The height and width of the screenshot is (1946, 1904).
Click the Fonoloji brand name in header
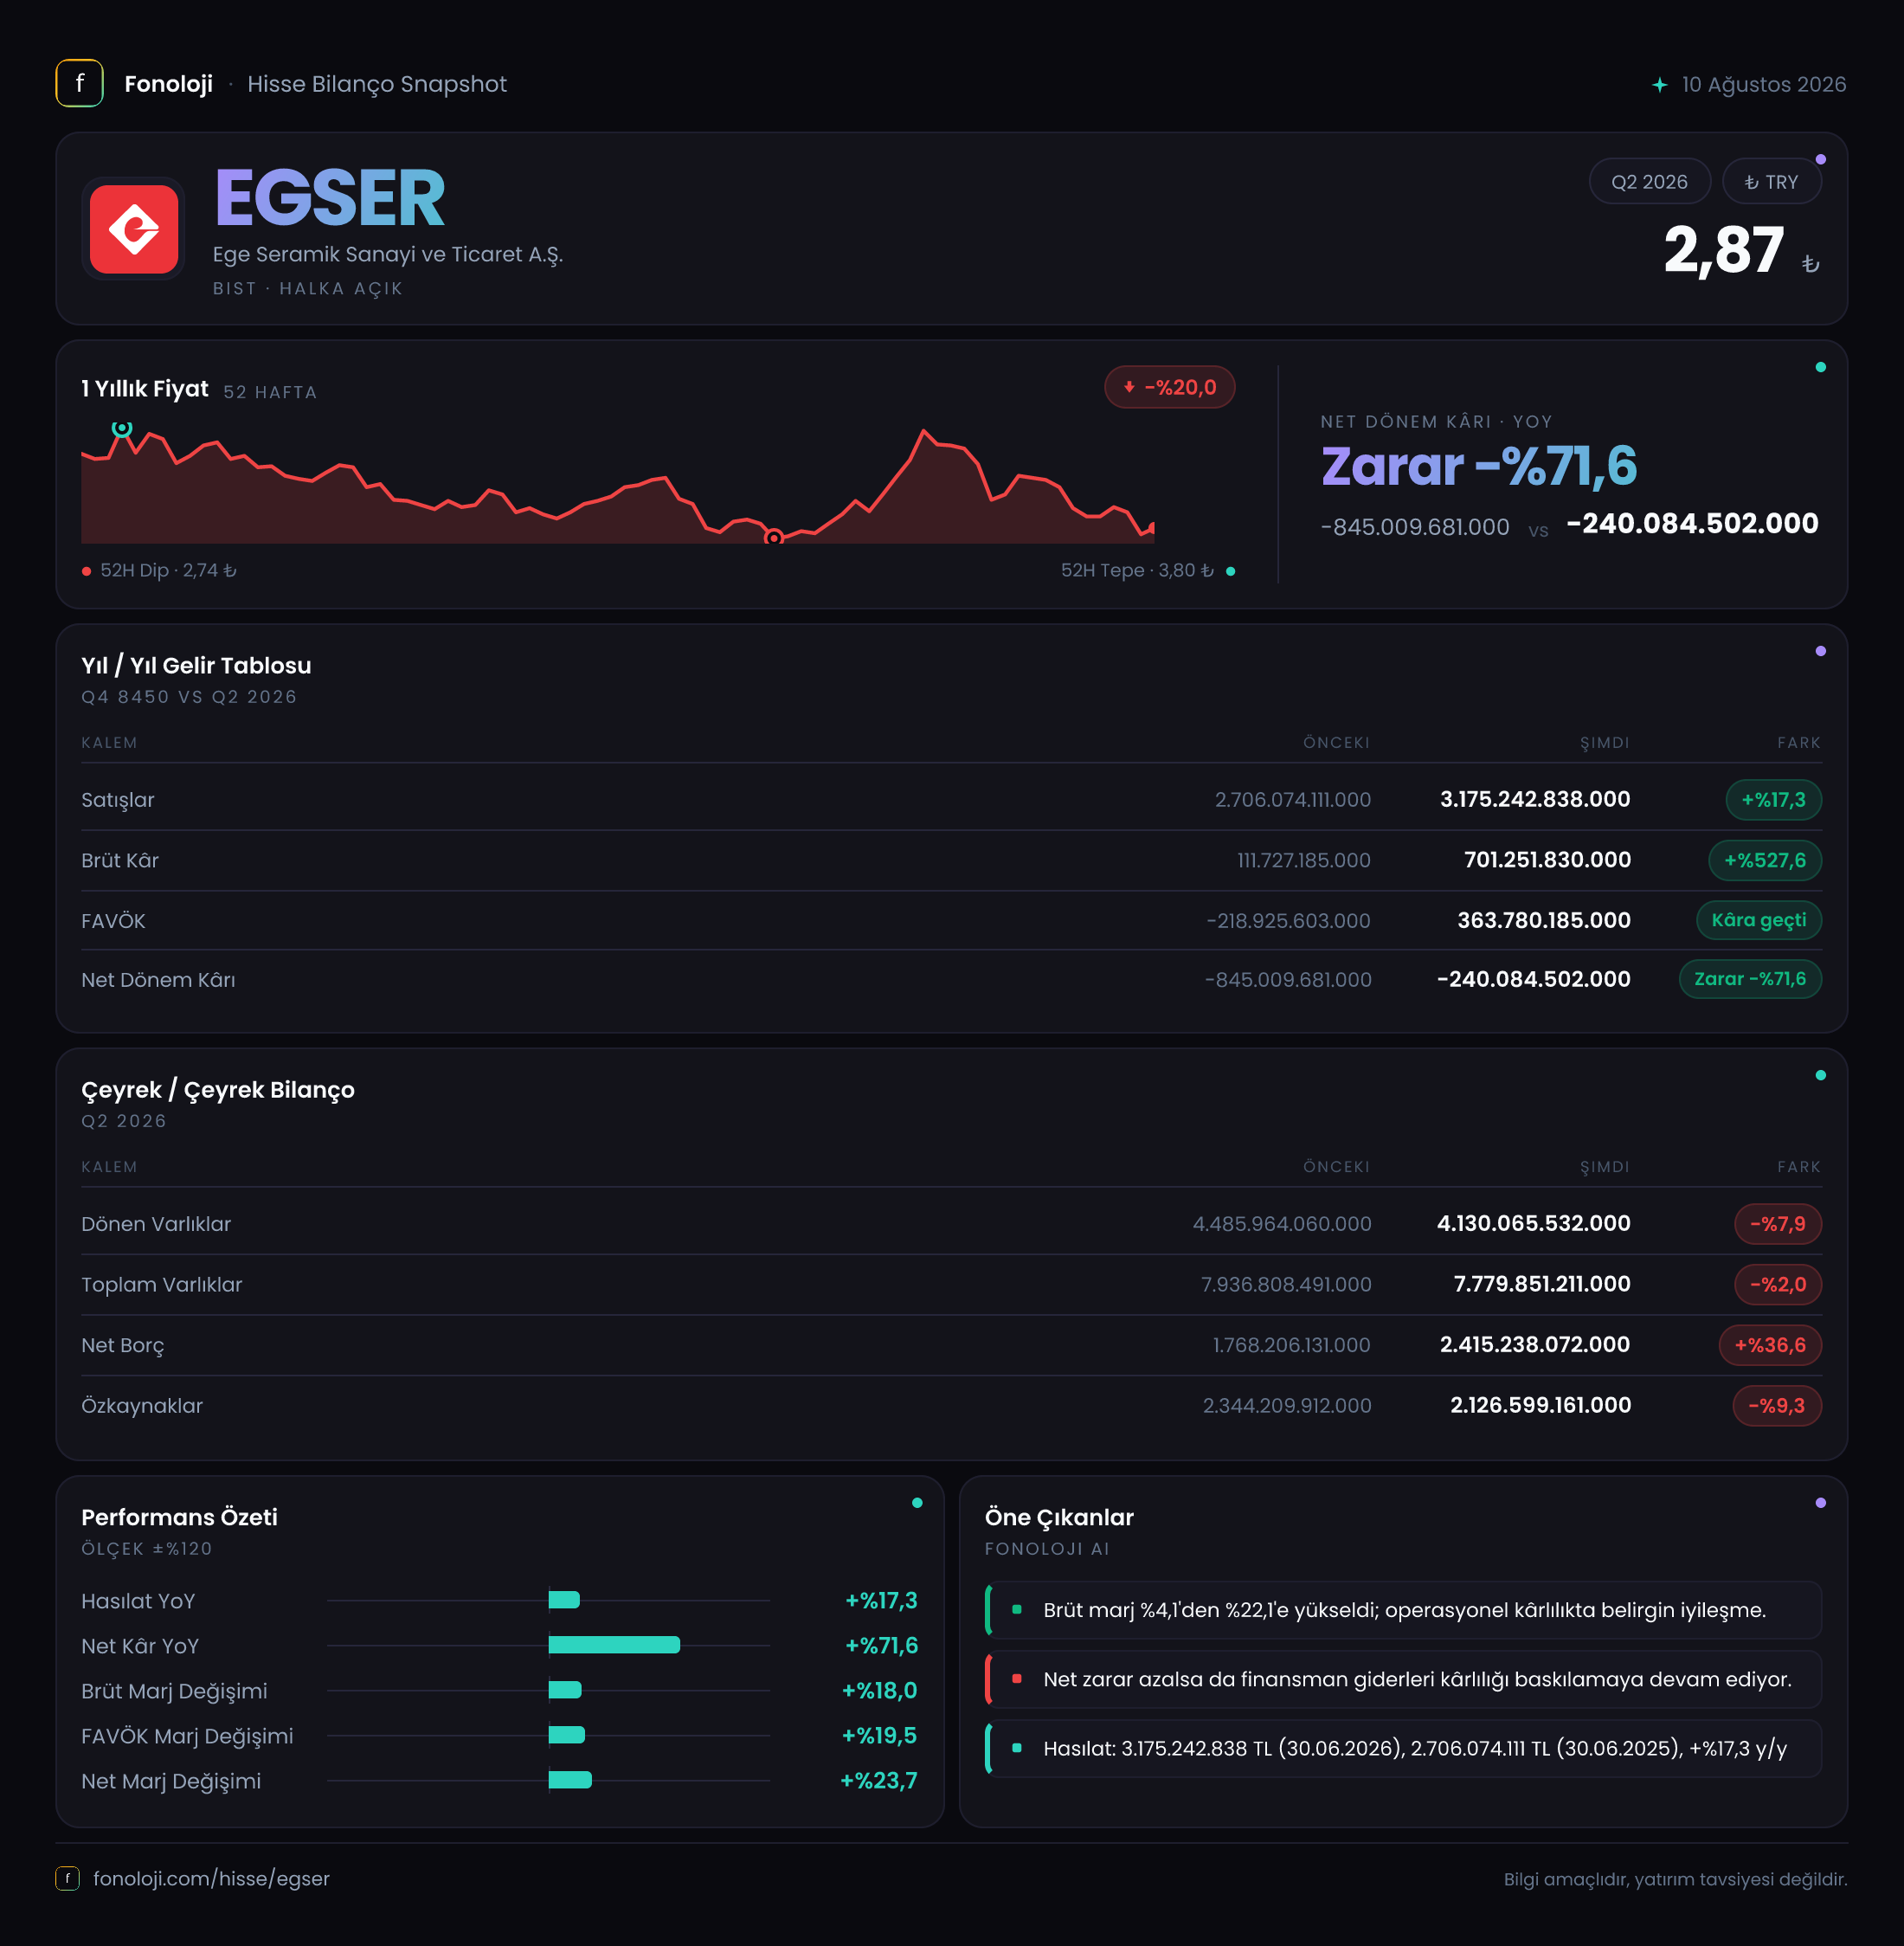pos(168,84)
